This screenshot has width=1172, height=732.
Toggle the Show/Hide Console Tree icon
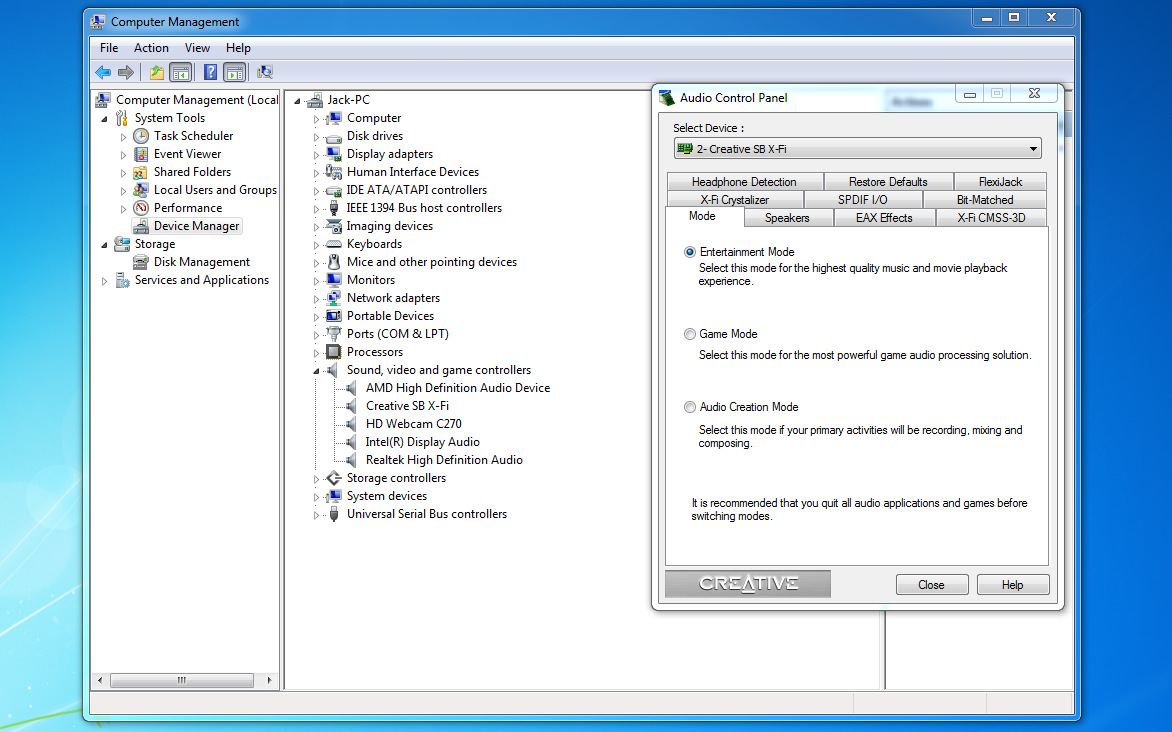(x=180, y=73)
